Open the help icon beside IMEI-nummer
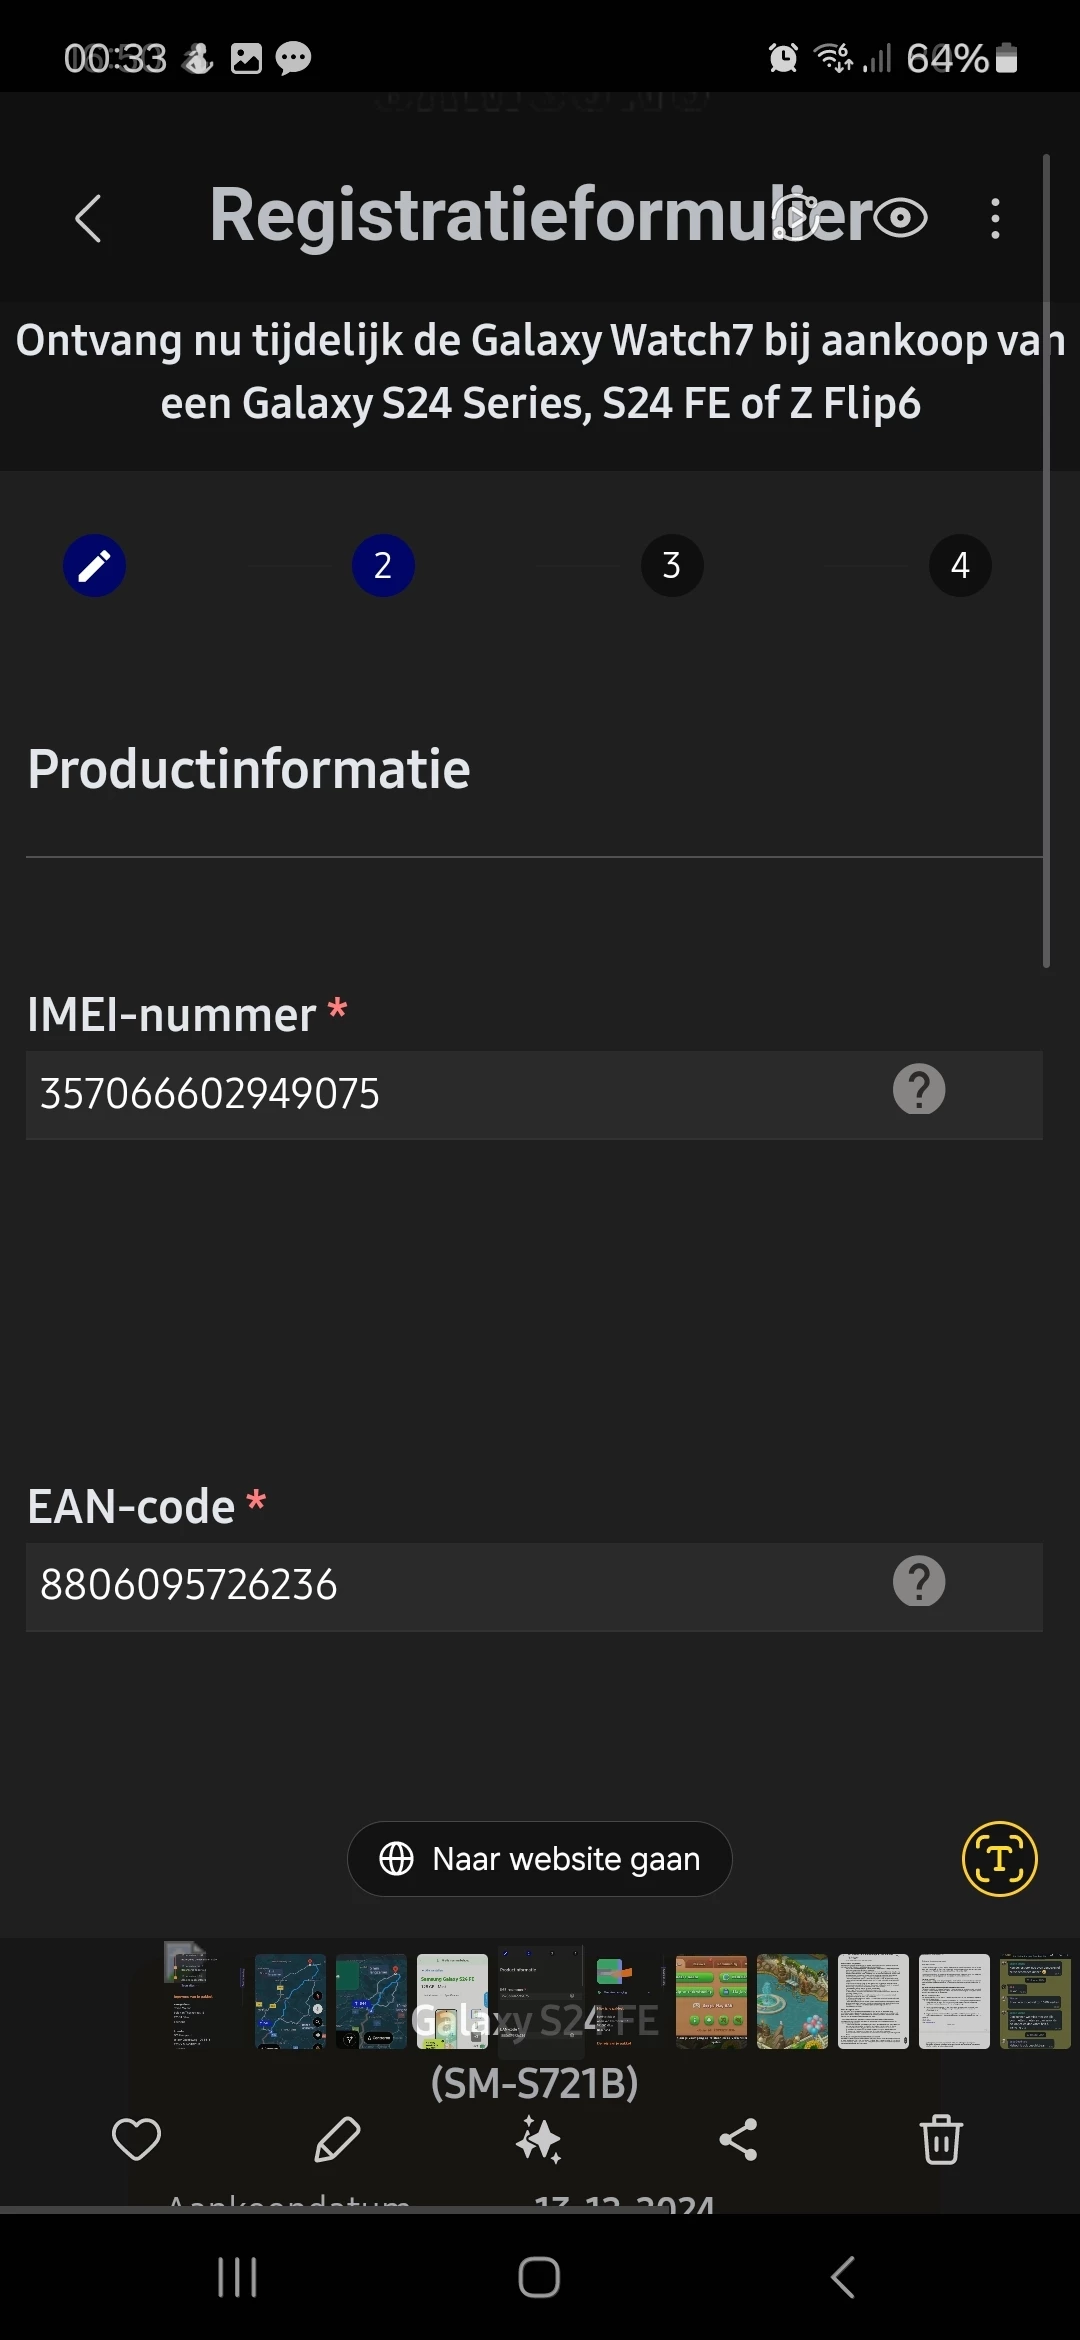The image size is (1080, 2340). [x=919, y=1090]
